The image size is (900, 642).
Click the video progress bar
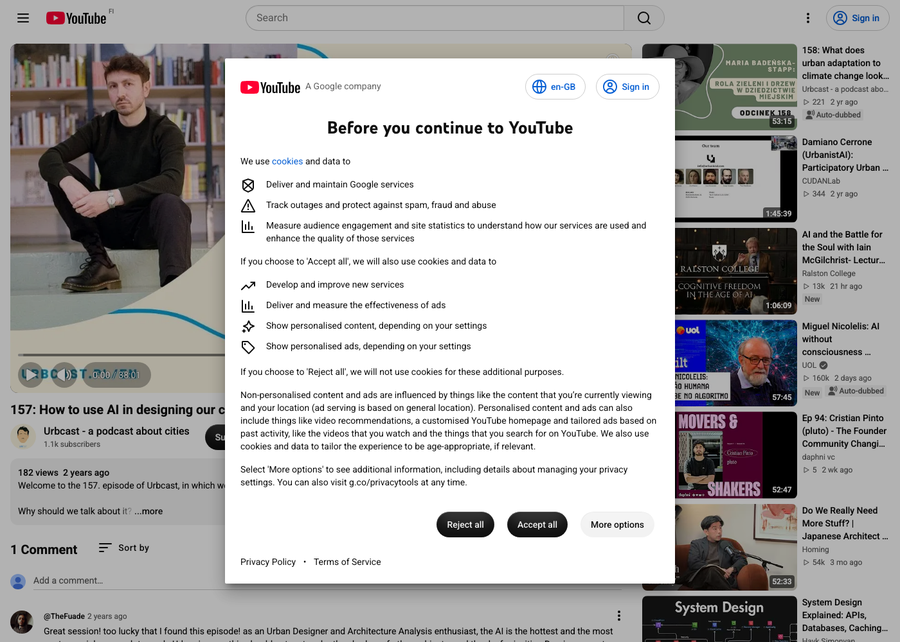point(122,355)
